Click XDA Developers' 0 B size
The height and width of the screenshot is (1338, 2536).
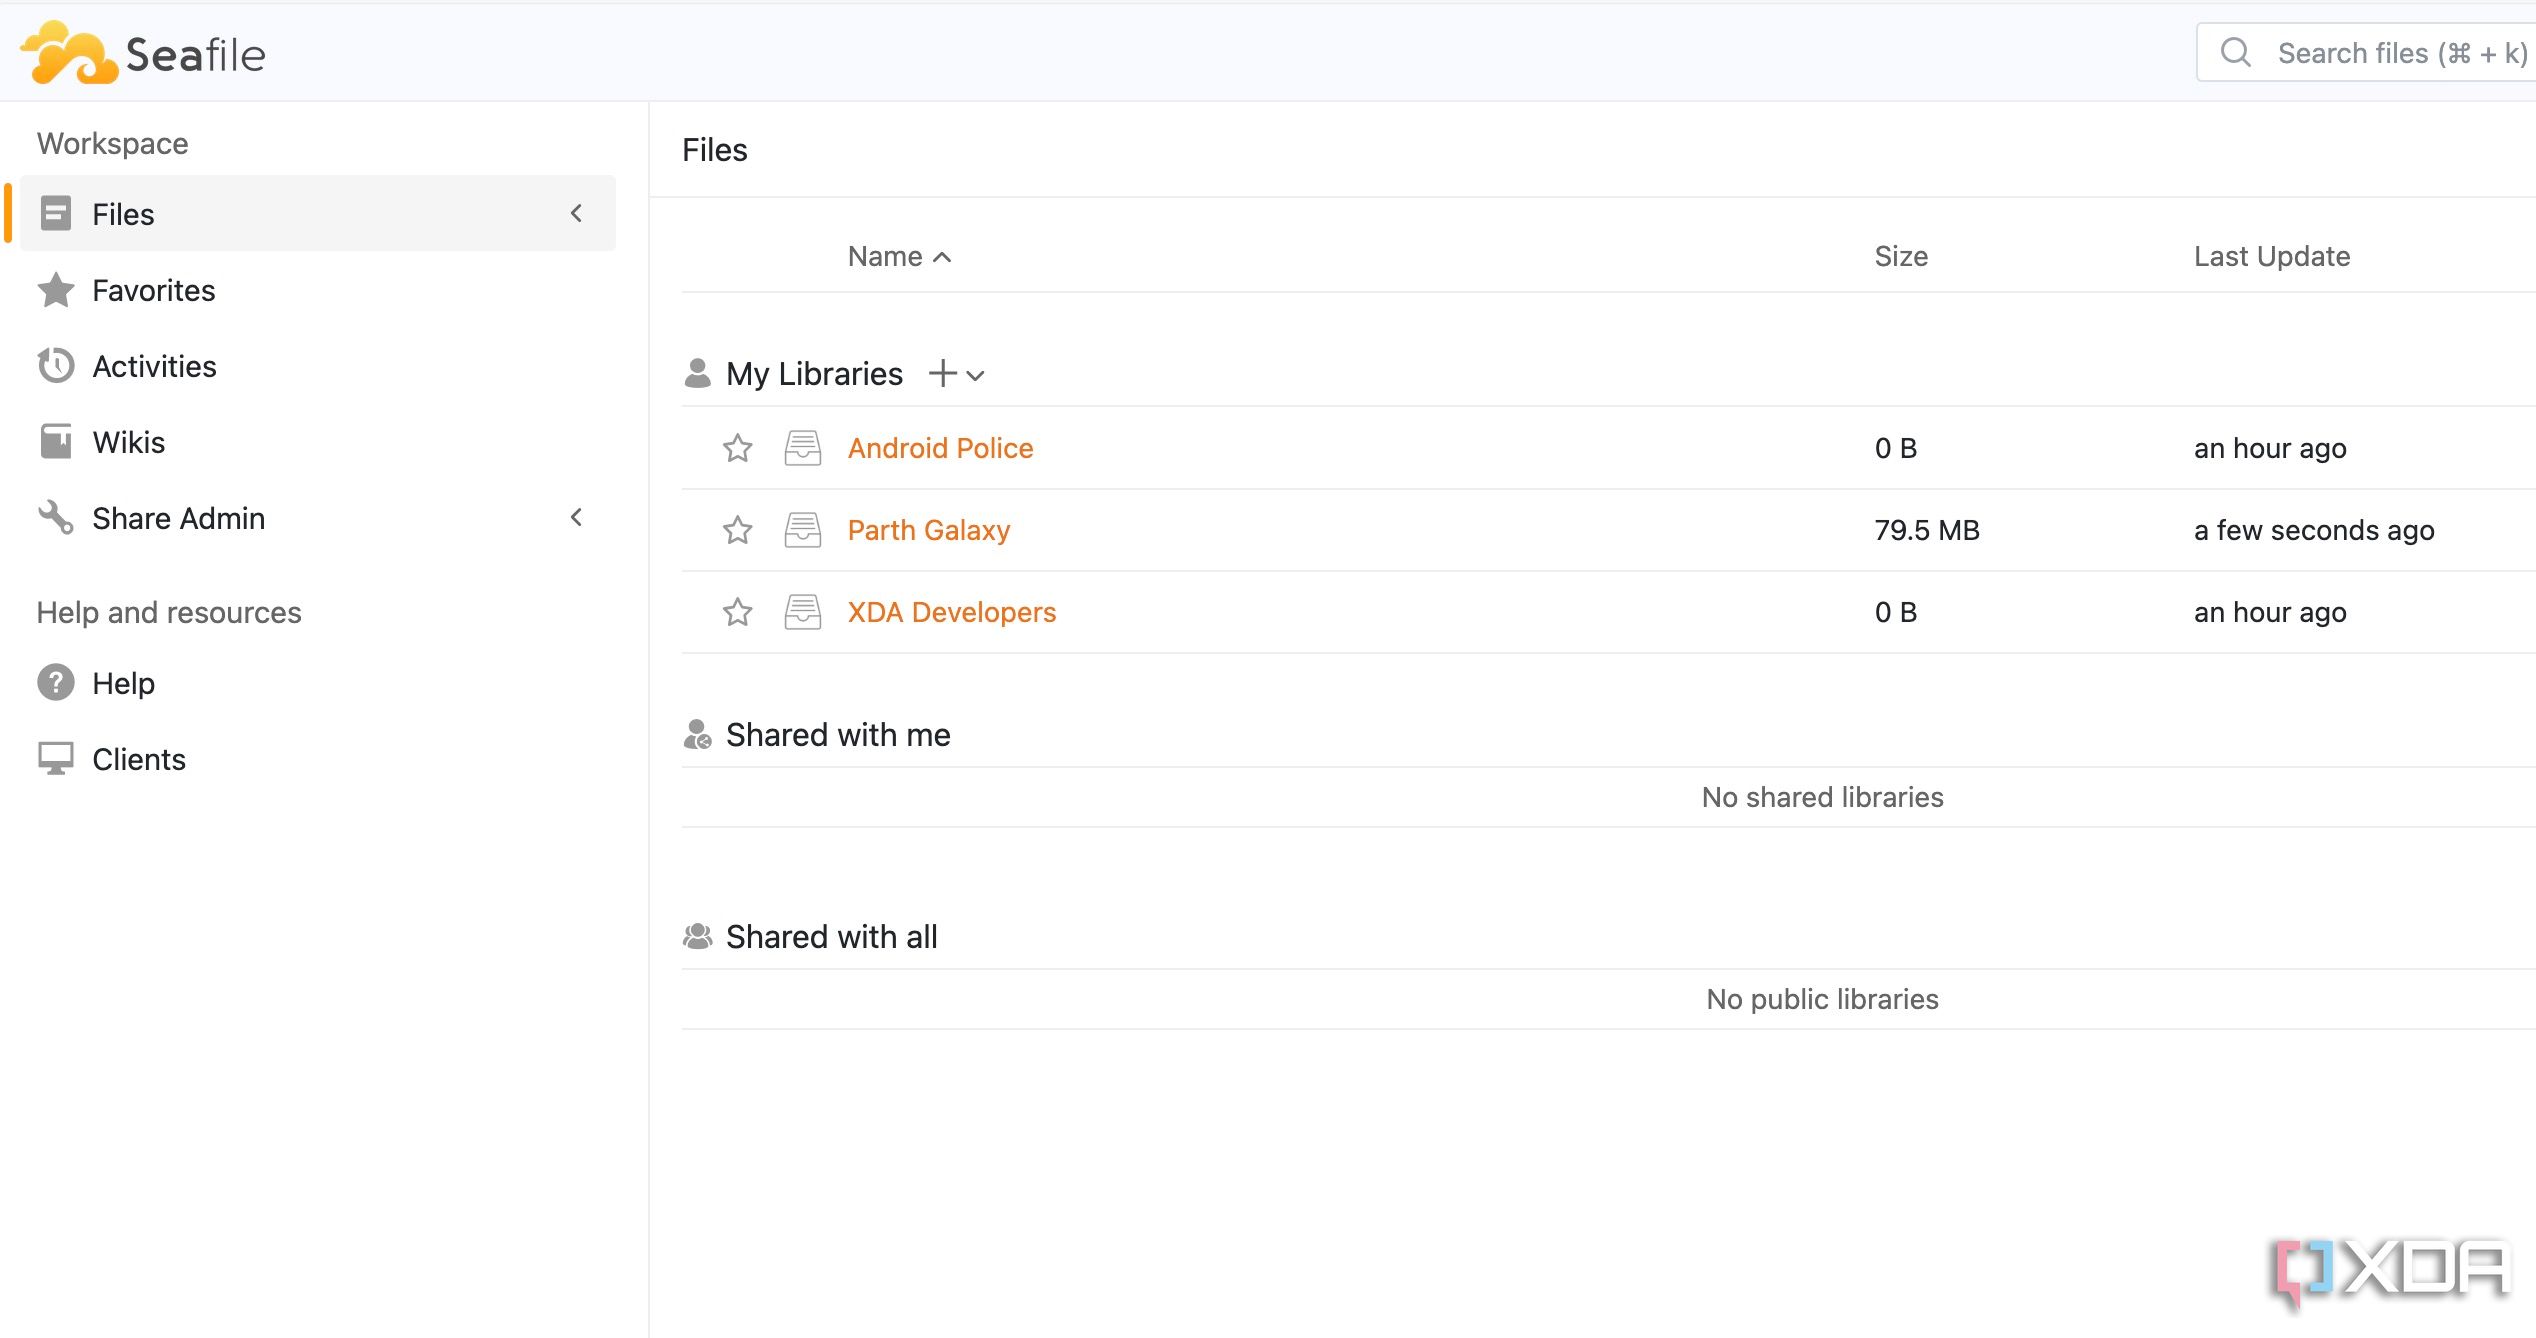tap(1895, 612)
